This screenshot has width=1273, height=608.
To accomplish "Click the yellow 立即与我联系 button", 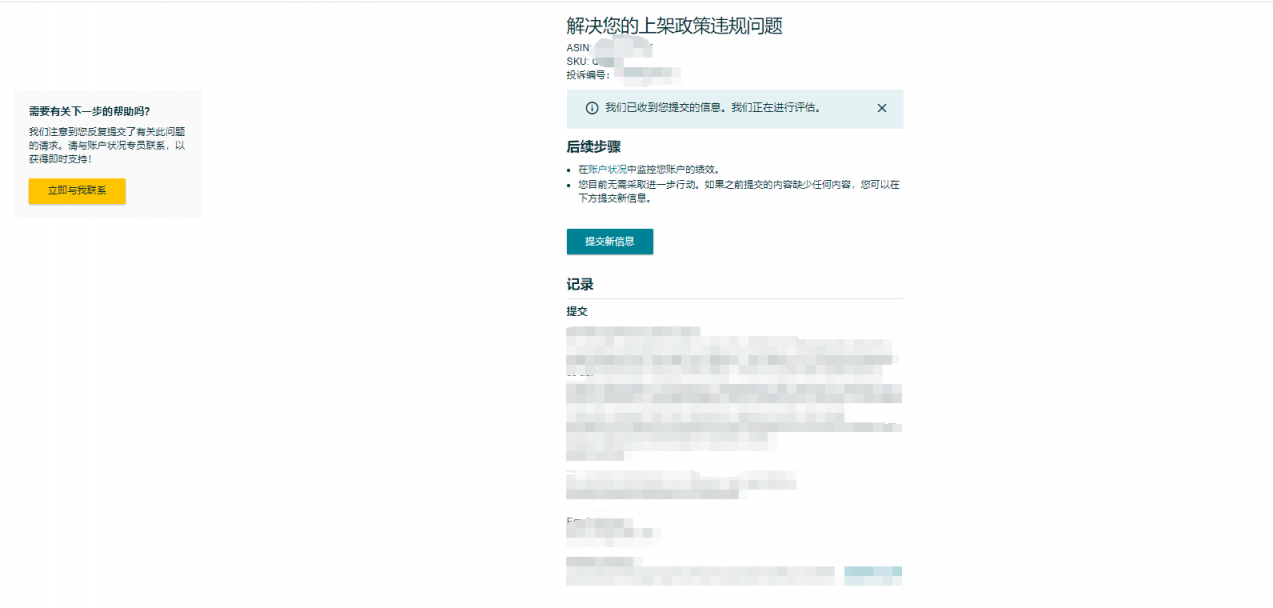I will (x=77, y=191).
